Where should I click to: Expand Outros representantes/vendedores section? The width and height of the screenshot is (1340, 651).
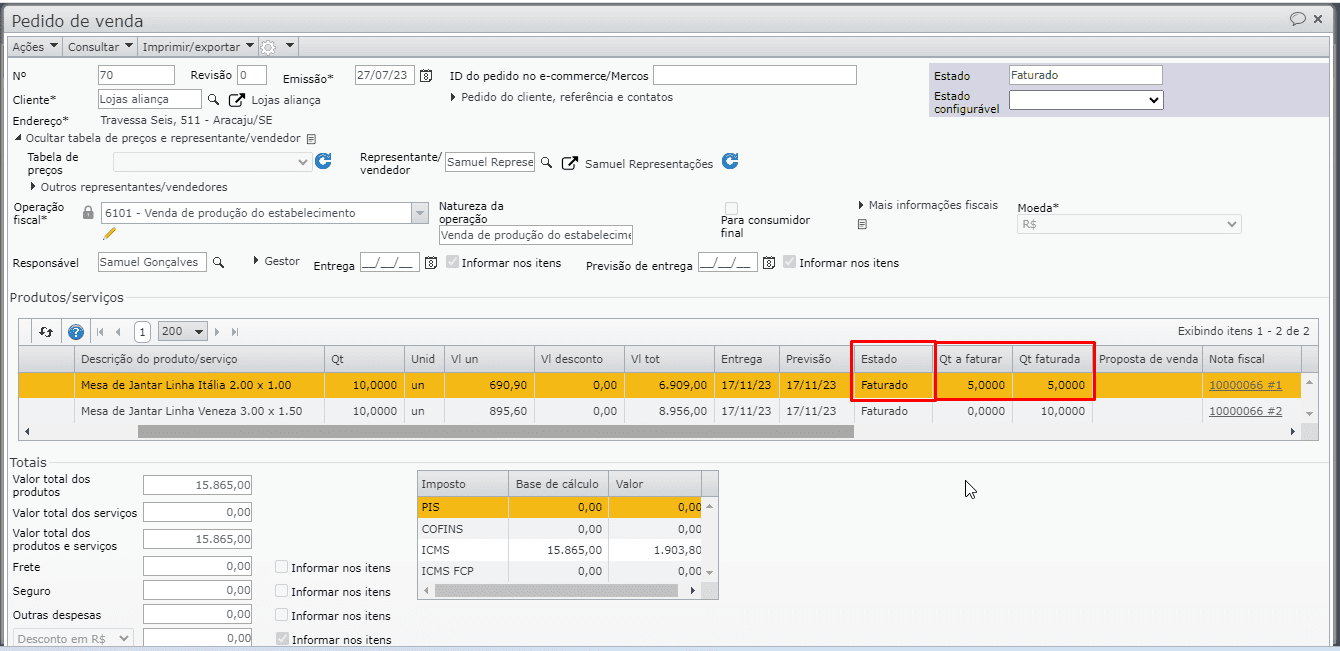tap(128, 187)
